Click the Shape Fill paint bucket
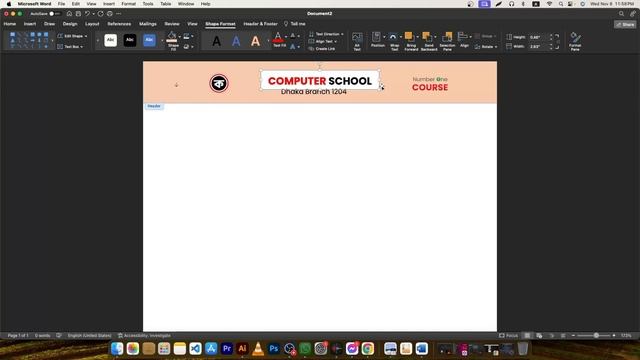This screenshot has height=360, width=640. (172, 37)
